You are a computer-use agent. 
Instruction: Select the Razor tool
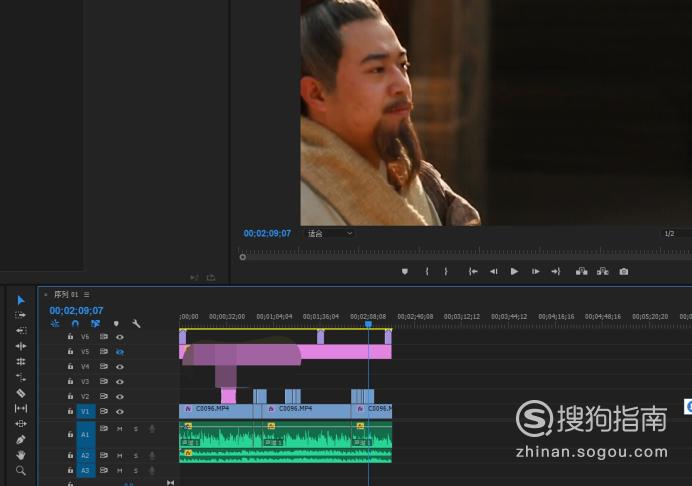tap(21, 392)
